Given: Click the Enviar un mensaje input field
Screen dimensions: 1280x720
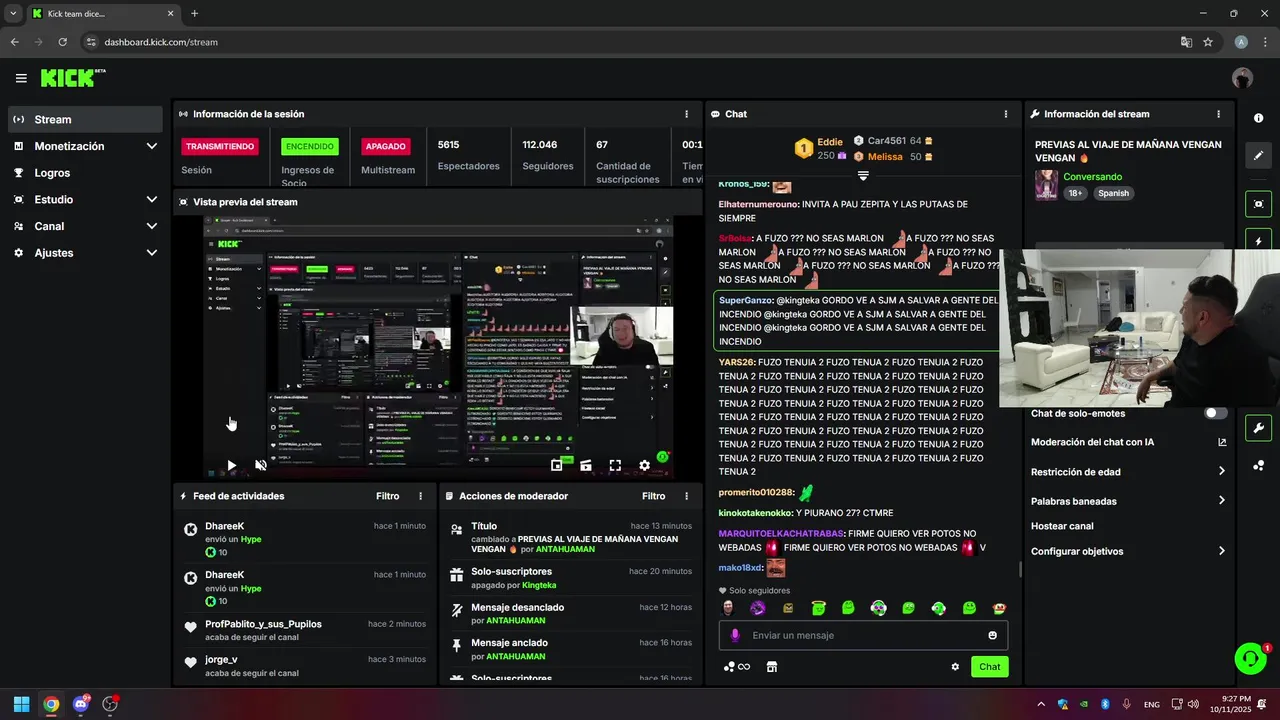Looking at the screenshot, I should pos(863,635).
